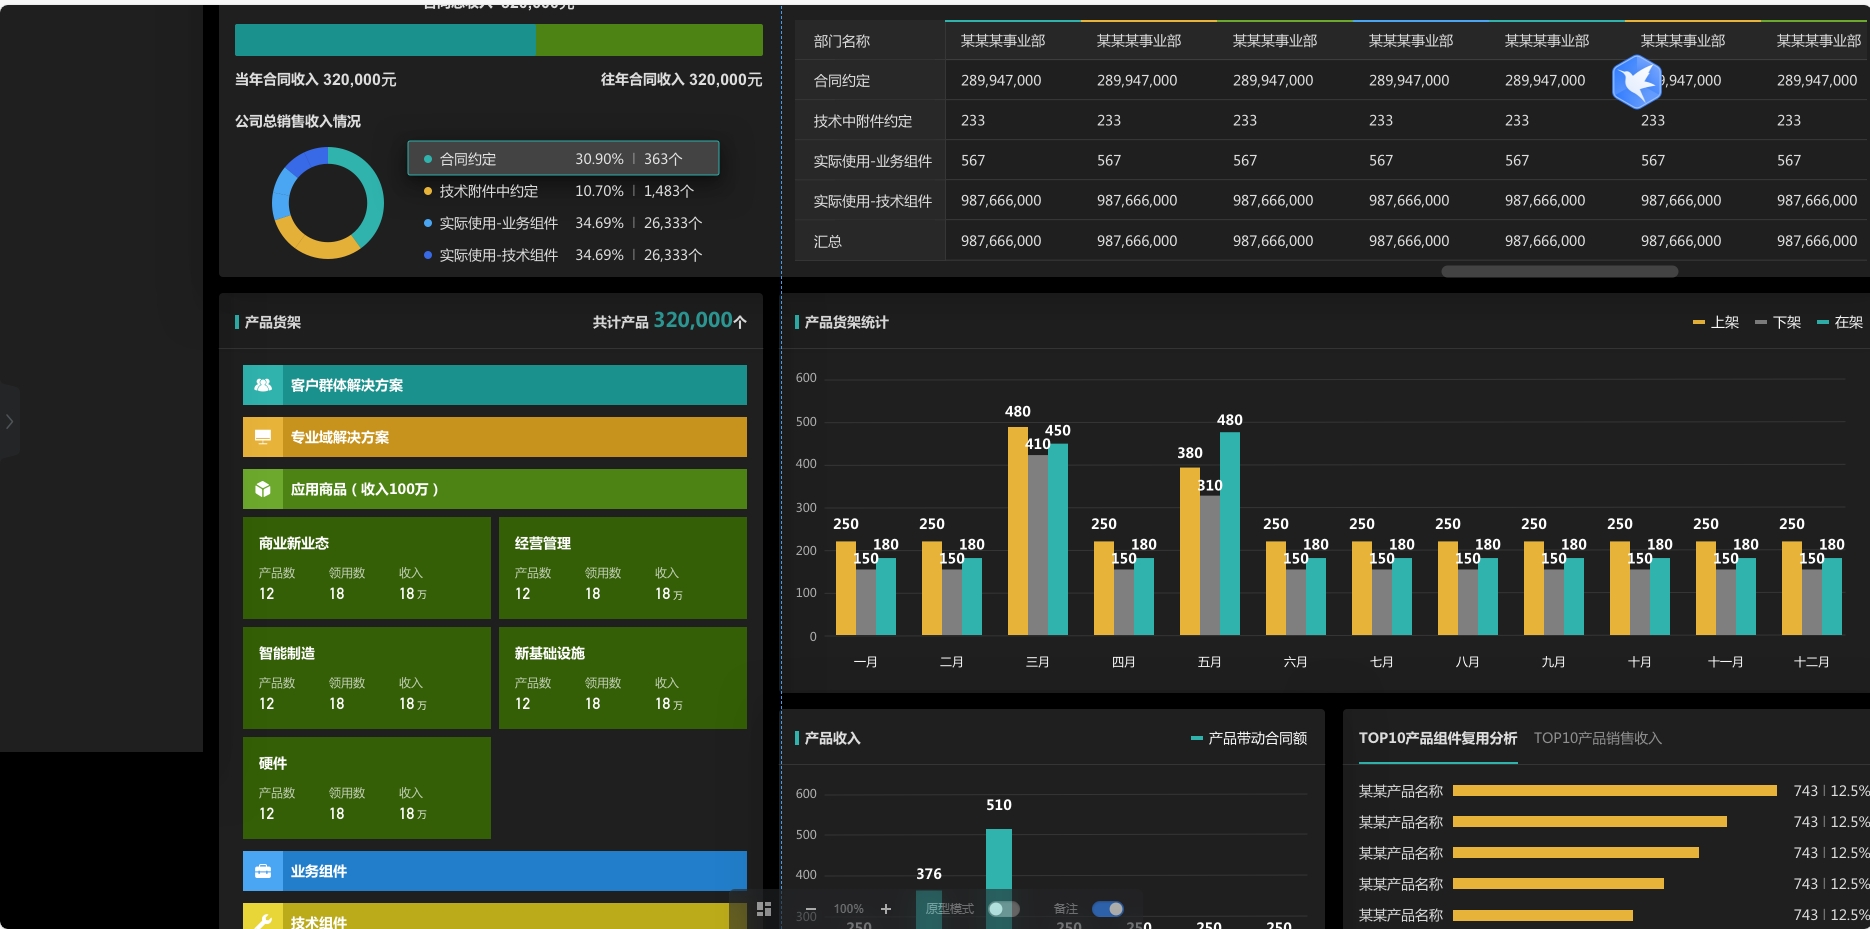The width and height of the screenshot is (1870, 929).
Task: Turn off the 备注 toggle switch
Action: (x=1108, y=909)
